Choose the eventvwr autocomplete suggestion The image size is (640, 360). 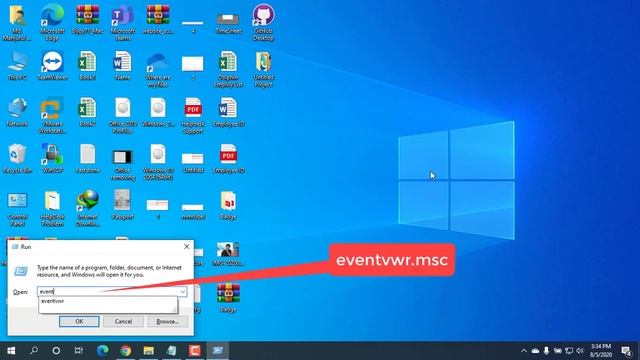[x=108, y=301]
